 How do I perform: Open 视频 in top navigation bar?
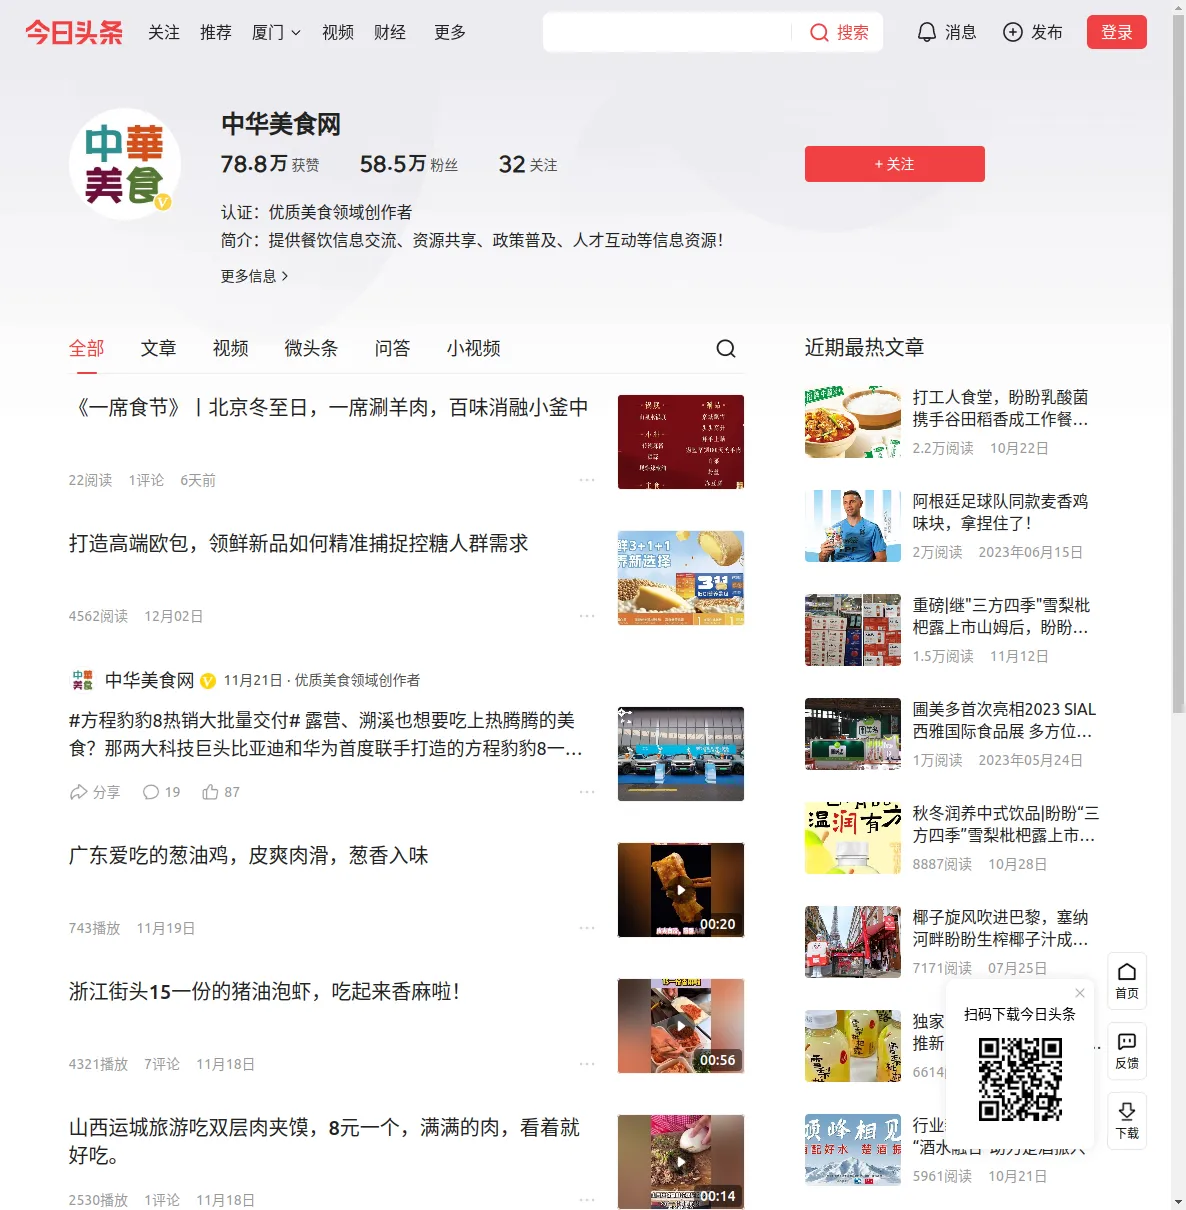pos(338,32)
